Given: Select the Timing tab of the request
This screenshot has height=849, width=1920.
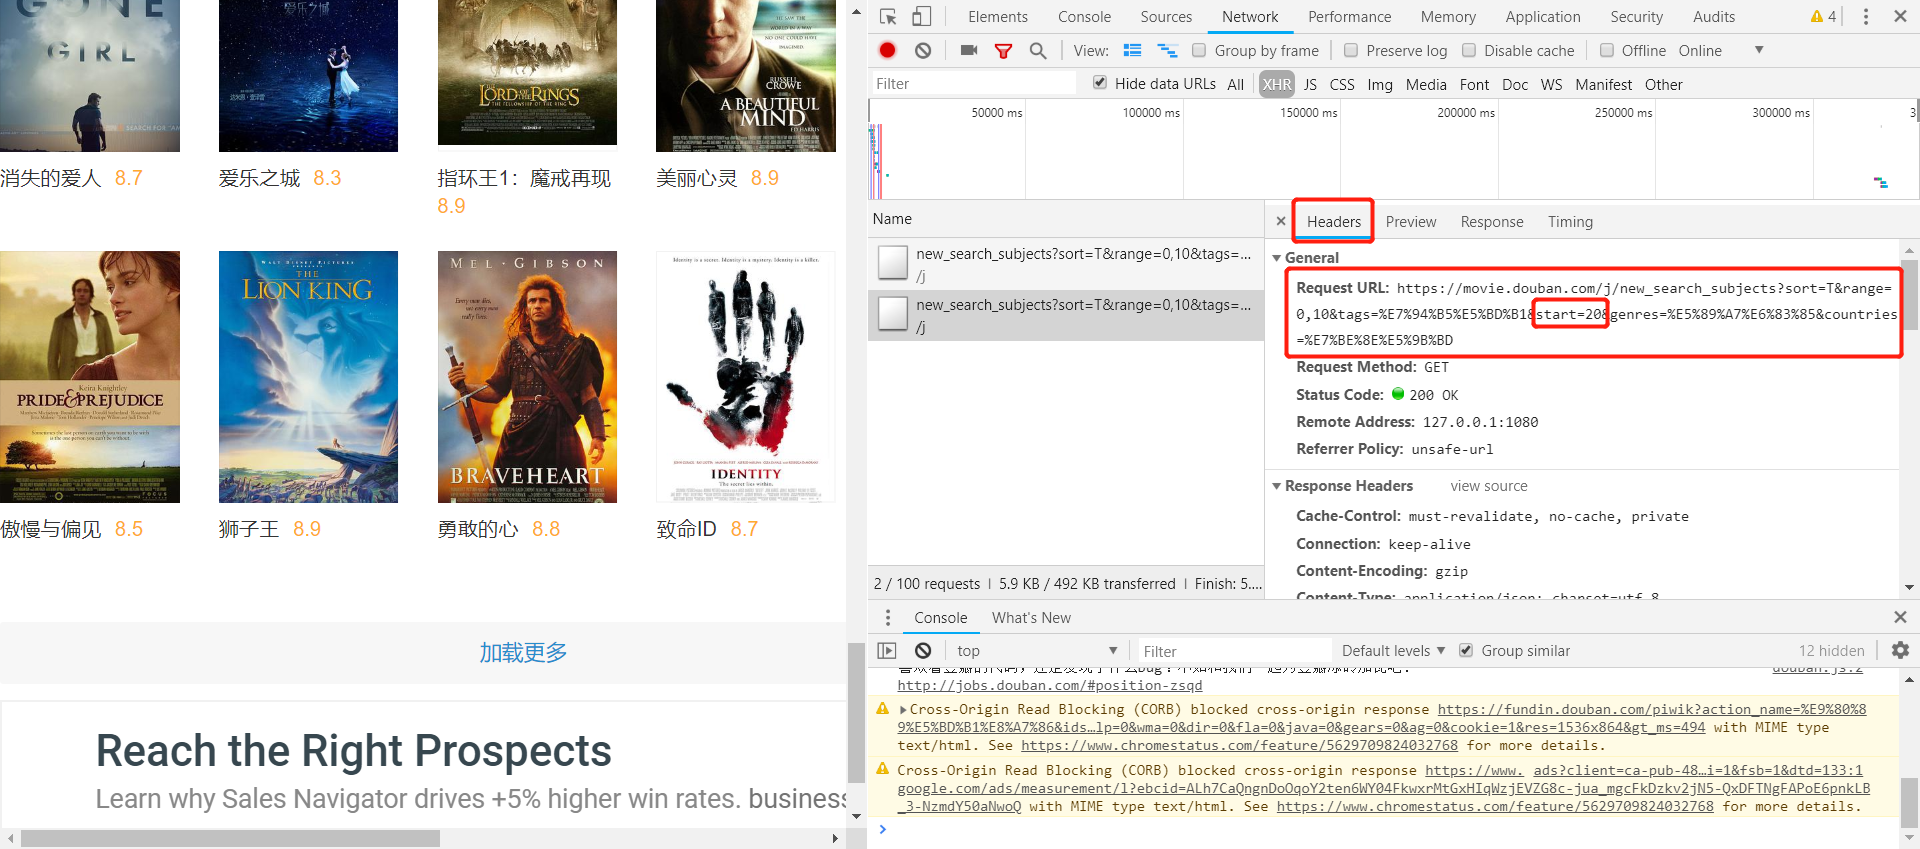Looking at the screenshot, I should 1570,221.
